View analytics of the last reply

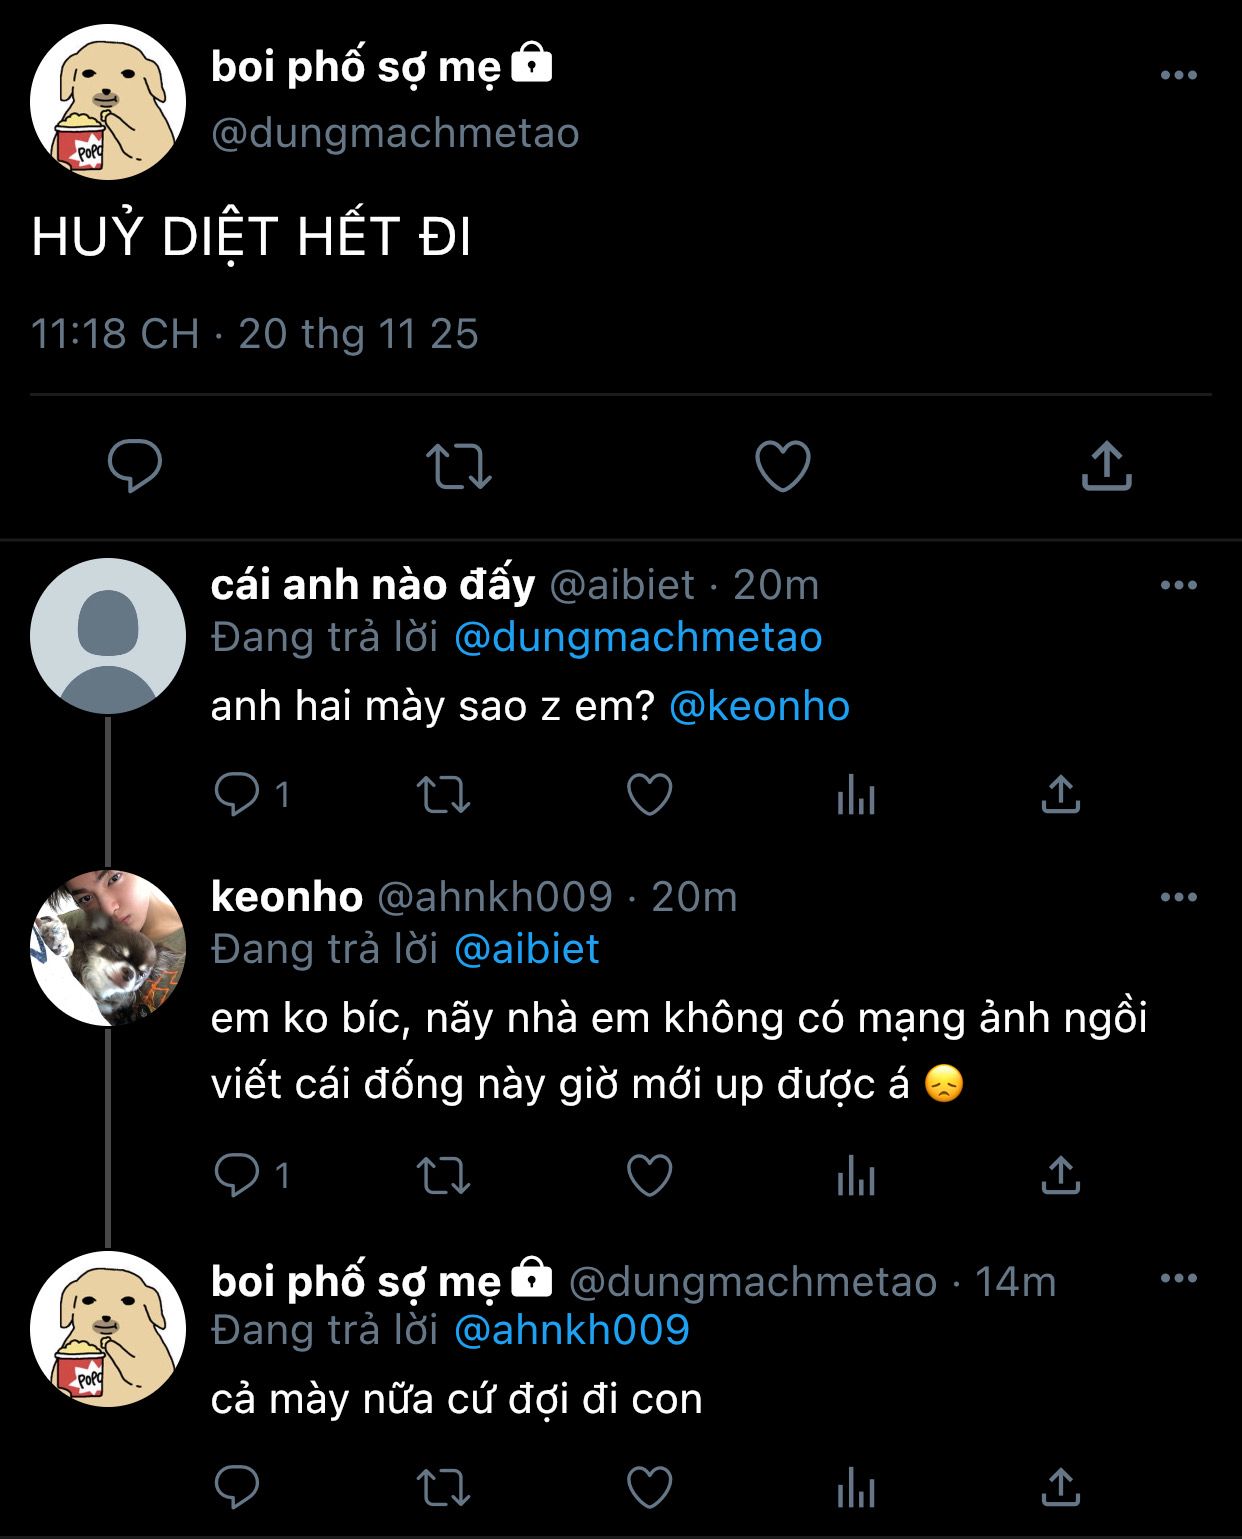856,1488
